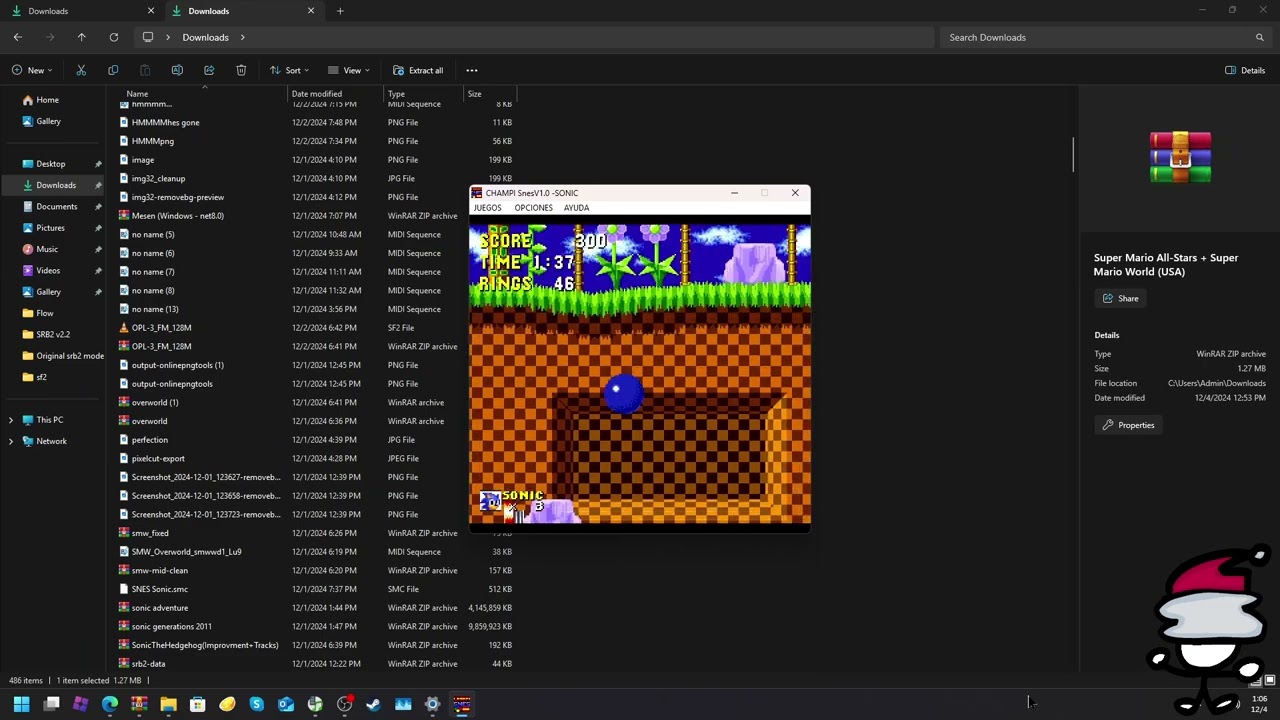Add a new File Explorer tab
Screen dimensions: 1280x720
click(340, 11)
